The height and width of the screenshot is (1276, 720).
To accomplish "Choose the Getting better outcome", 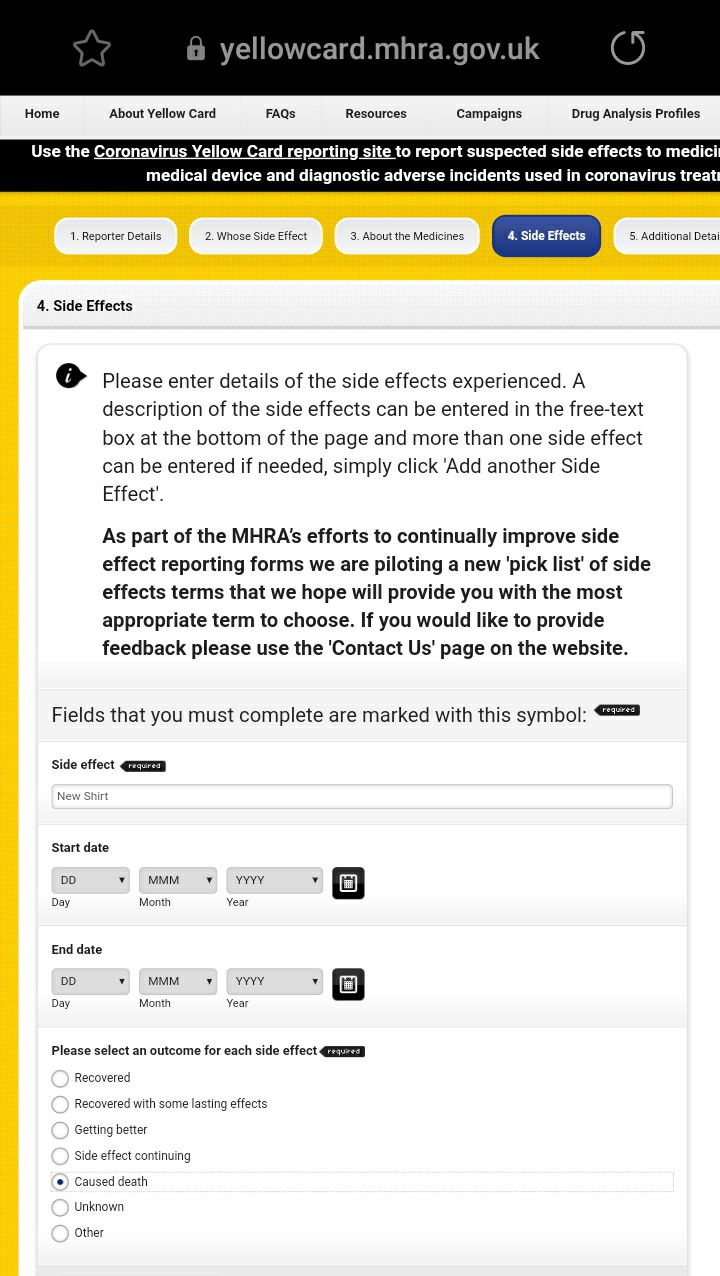I will 60,1130.
